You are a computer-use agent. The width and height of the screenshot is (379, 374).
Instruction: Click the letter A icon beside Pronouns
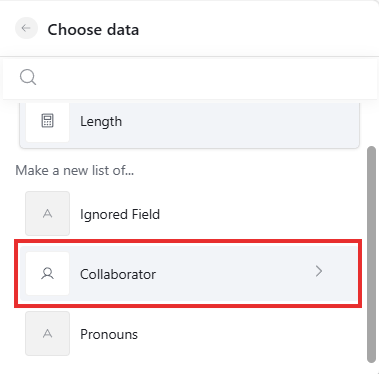[x=47, y=333]
